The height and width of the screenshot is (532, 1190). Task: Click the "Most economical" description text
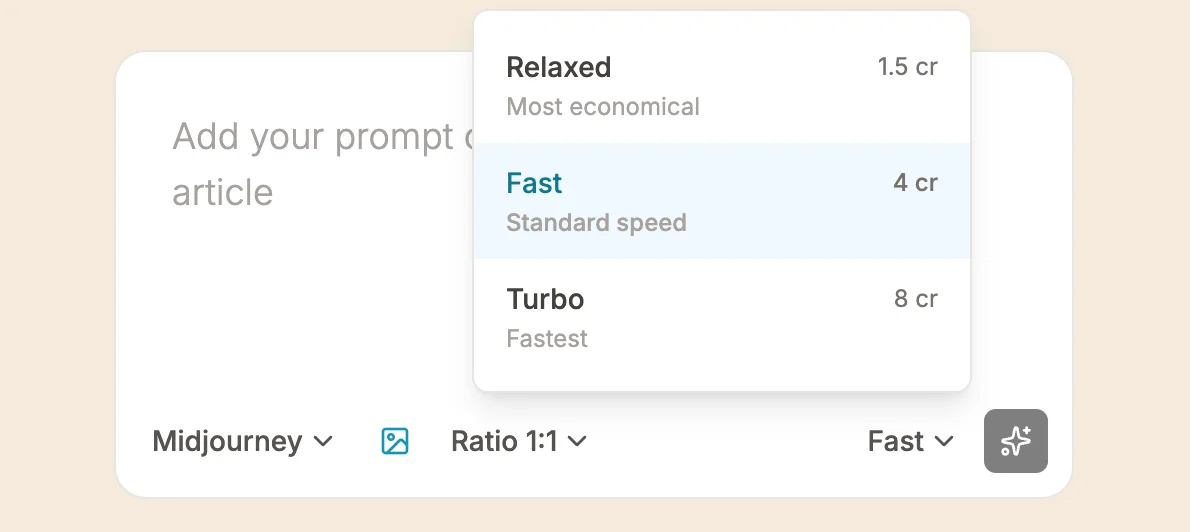(x=603, y=107)
